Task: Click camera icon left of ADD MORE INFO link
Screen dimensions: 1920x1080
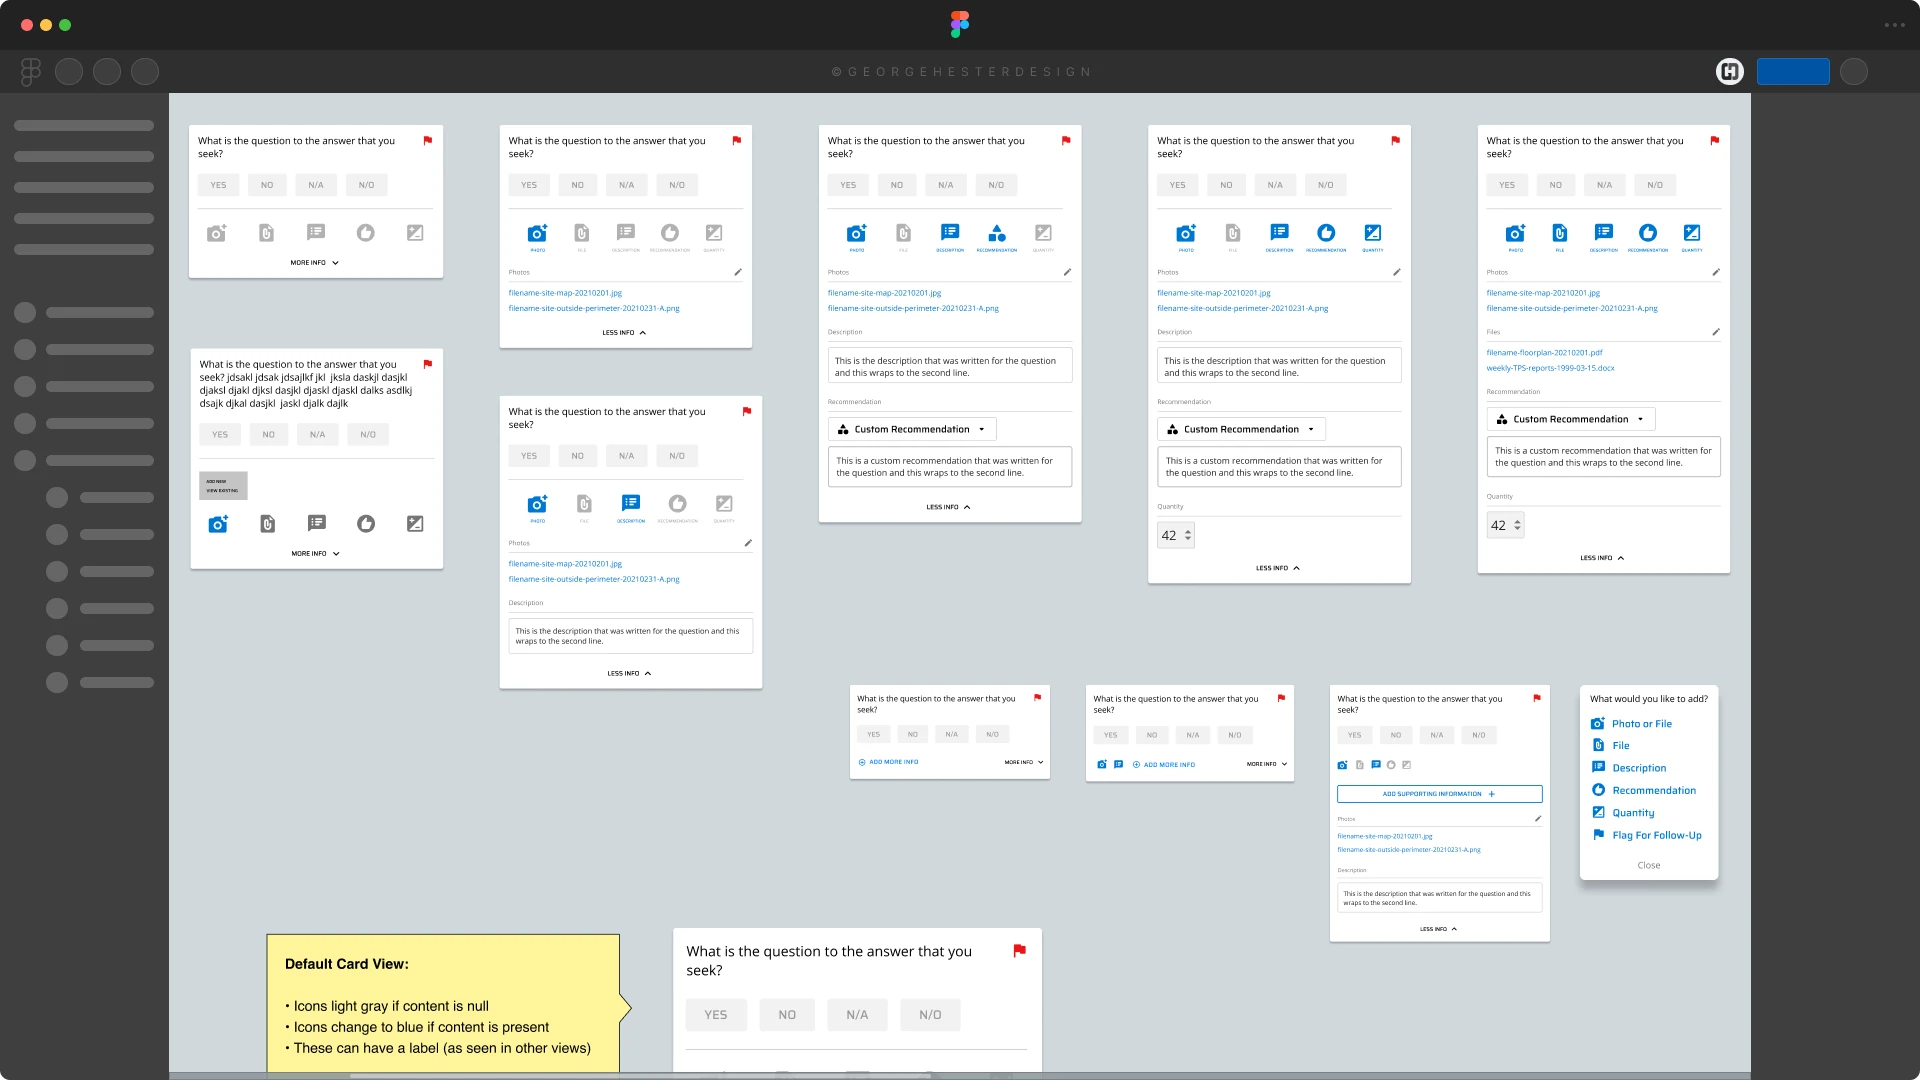Action: [x=1102, y=764]
